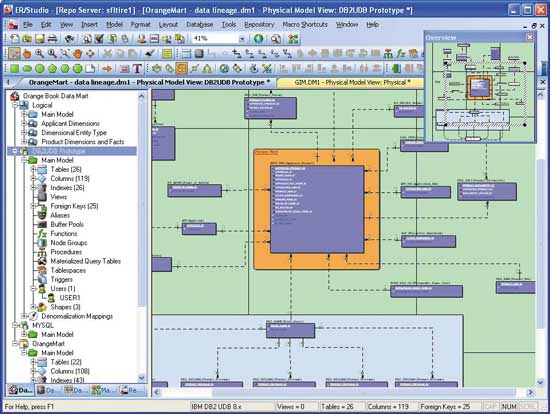Screen dimensions: 550x414
Task: Select the pointer selection tool
Action: pyautogui.click(x=14, y=54)
